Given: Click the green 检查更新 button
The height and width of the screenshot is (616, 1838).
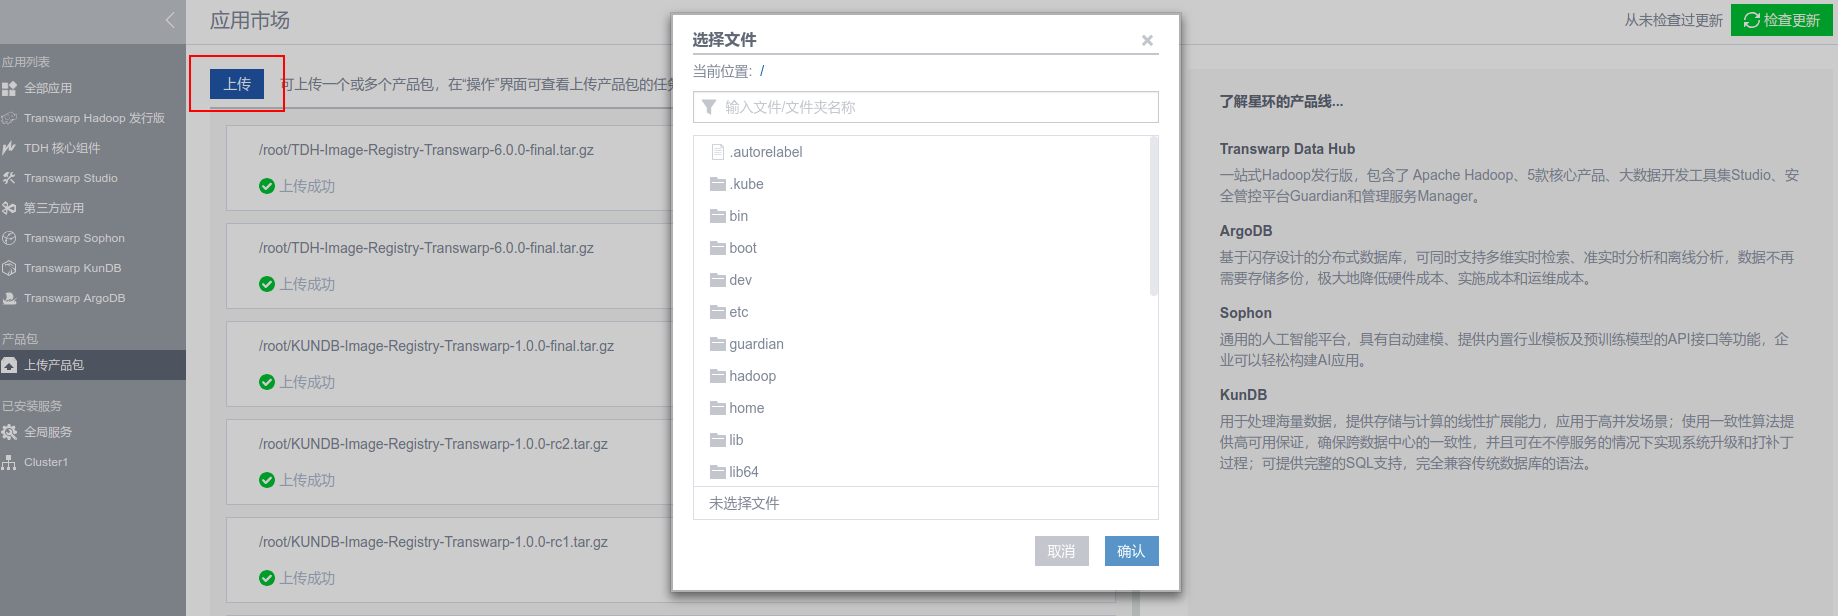Looking at the screenshot, I should point(1781,20).
